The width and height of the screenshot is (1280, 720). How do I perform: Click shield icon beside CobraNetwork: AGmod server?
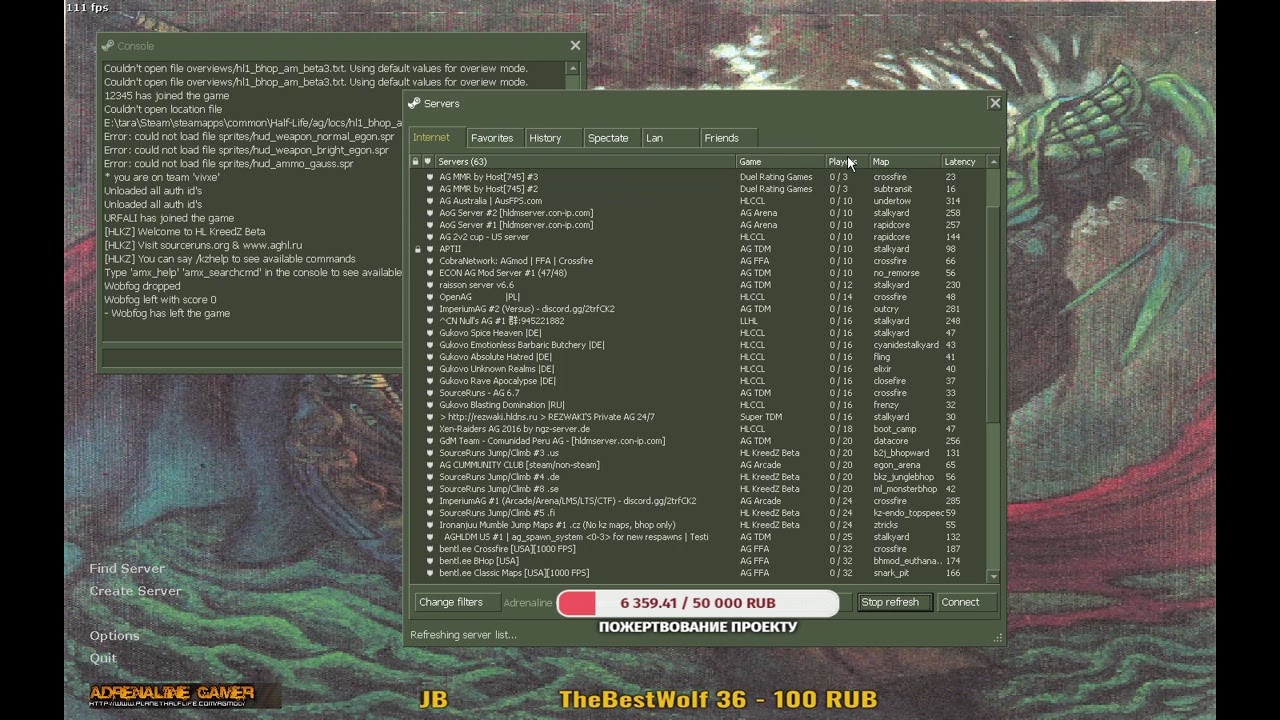(x=430, y=261)
